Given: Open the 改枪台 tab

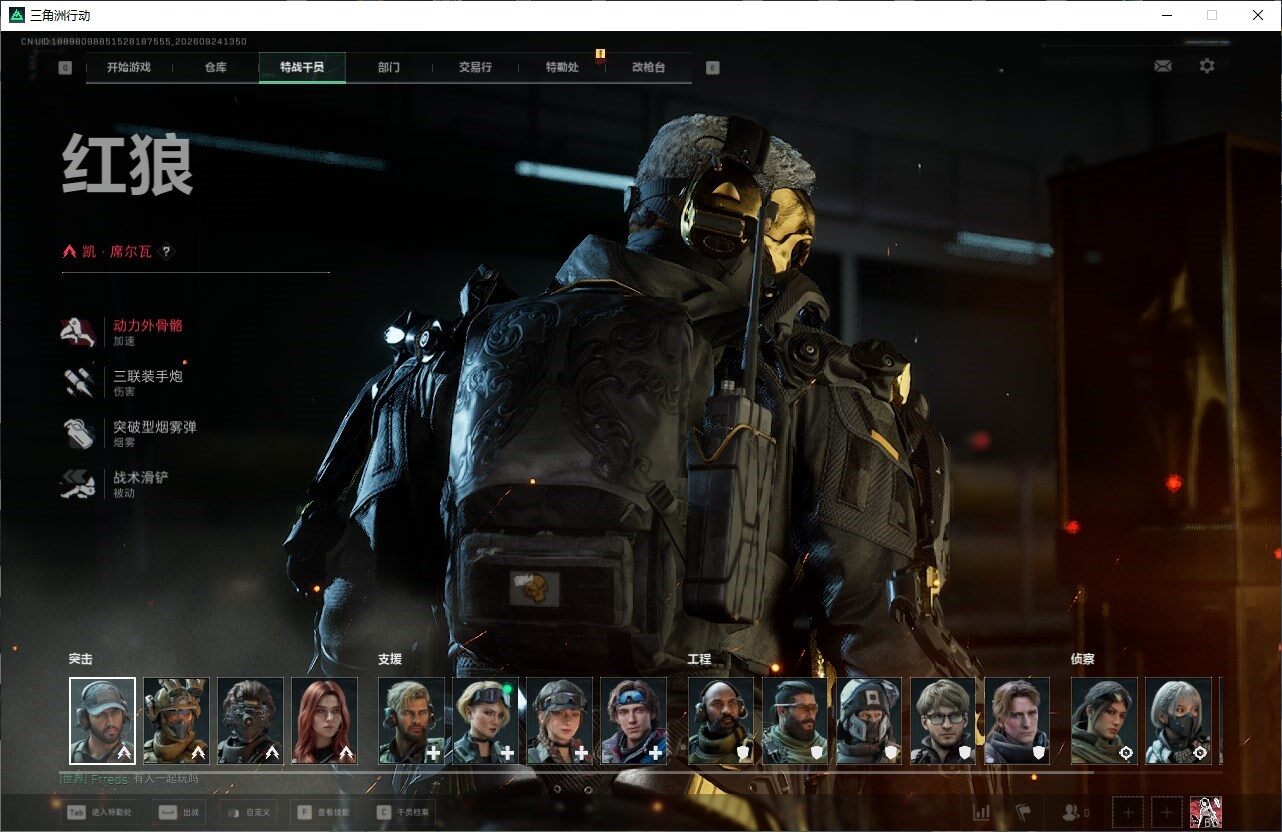Looking at the screenshot, I should (x=648, y=68).
